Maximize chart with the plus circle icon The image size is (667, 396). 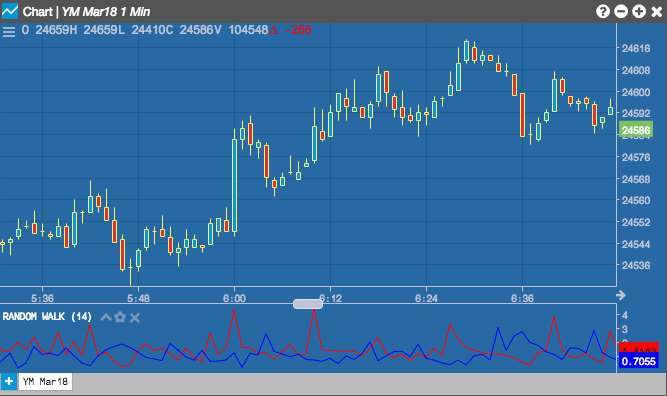639,11
